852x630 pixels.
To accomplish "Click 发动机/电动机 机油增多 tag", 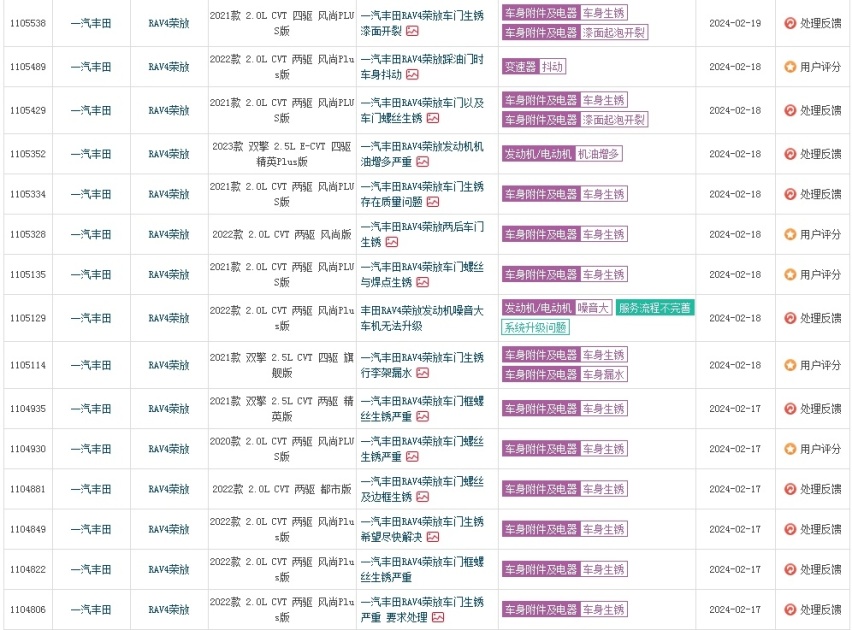I will 562,154.
